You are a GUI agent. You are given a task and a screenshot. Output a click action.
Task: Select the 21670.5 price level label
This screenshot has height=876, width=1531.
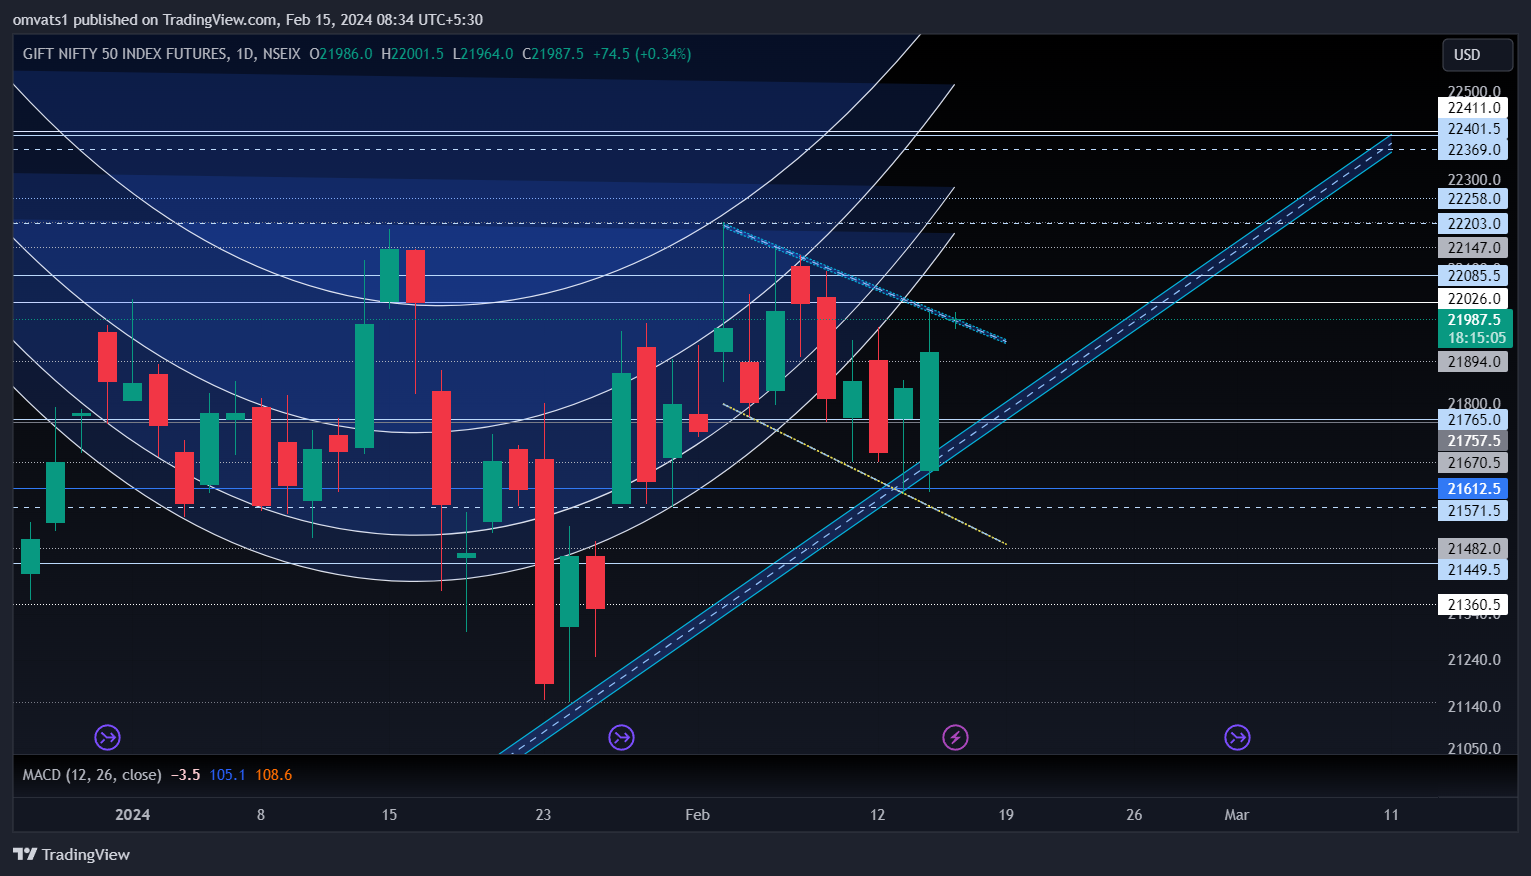pos(1474,463)
